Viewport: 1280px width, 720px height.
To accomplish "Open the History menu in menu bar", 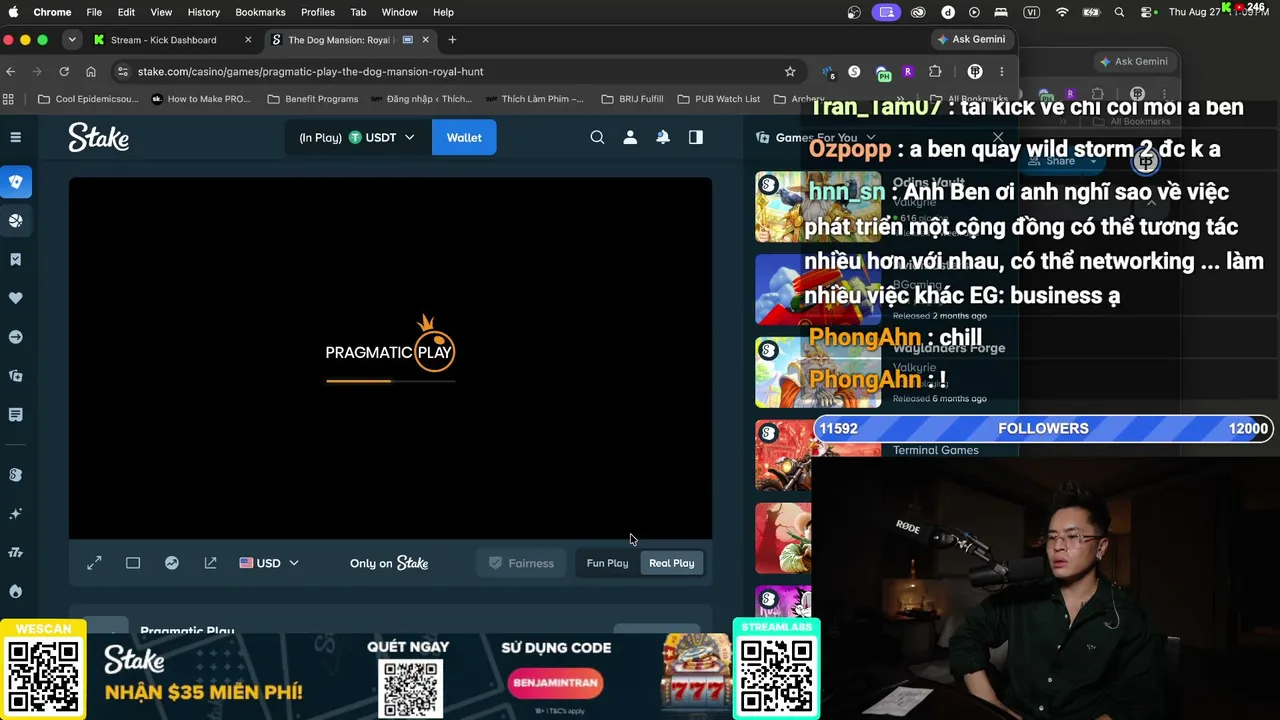I will tap(203, 12).
